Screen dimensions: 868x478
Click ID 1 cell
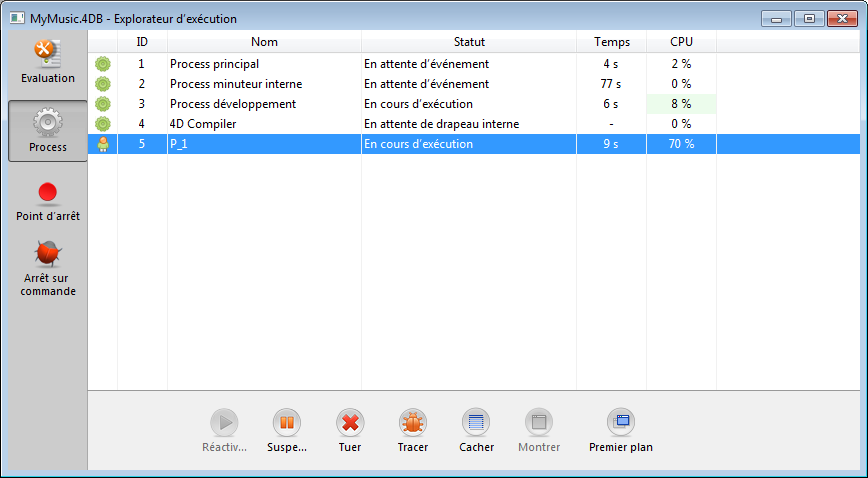[x=142, y=64]
